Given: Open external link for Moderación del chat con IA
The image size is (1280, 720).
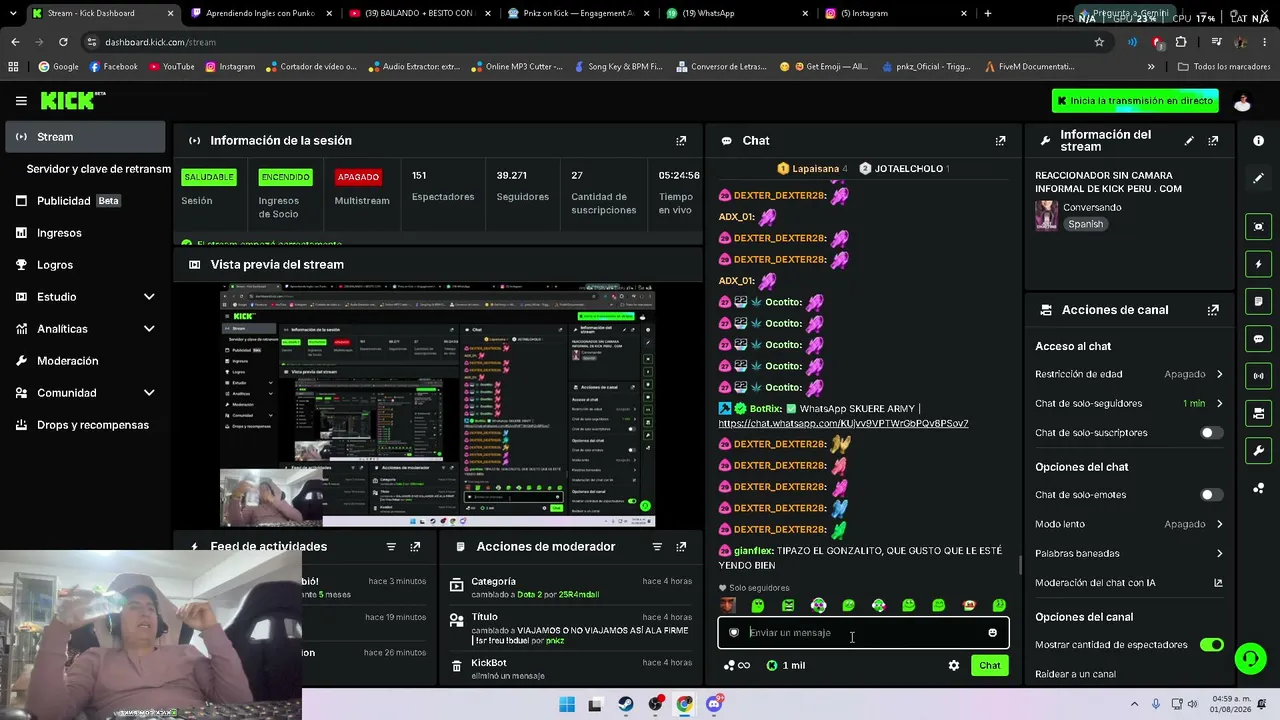Looking at the screenshot, I should [x=1218, y=583].
